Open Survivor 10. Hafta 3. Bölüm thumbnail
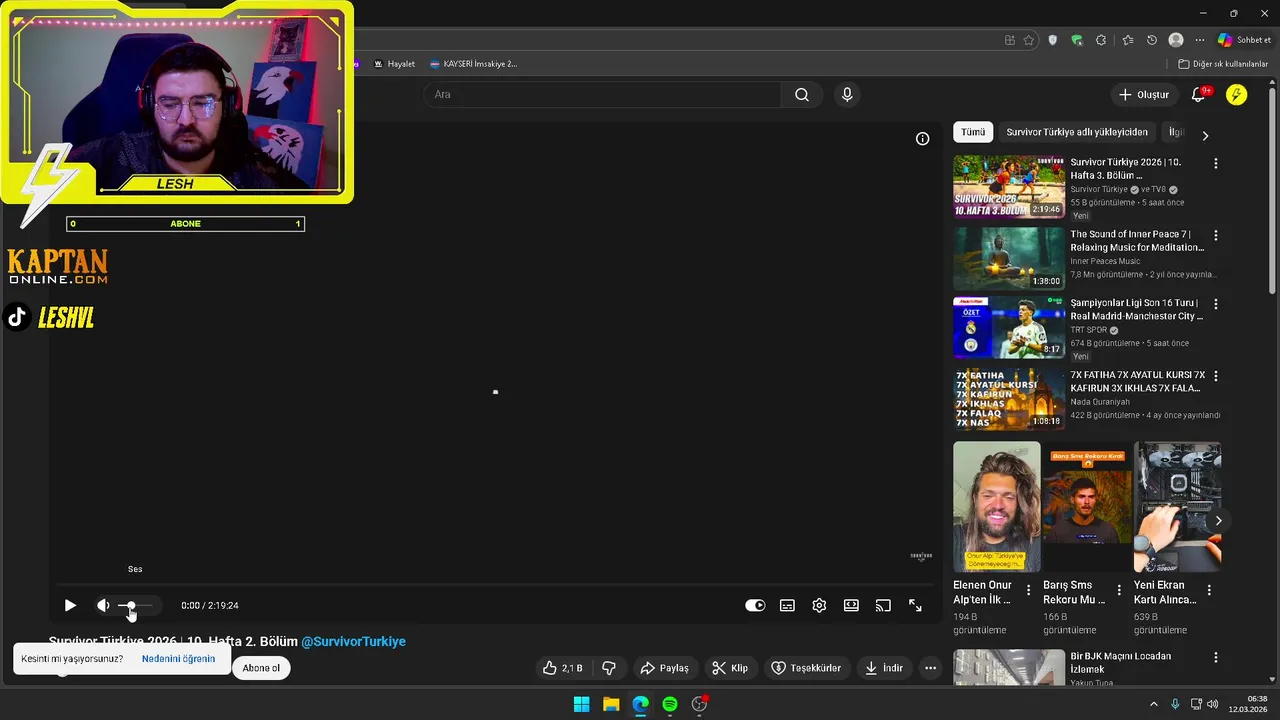1280x720 pixels. (1008, 186)
